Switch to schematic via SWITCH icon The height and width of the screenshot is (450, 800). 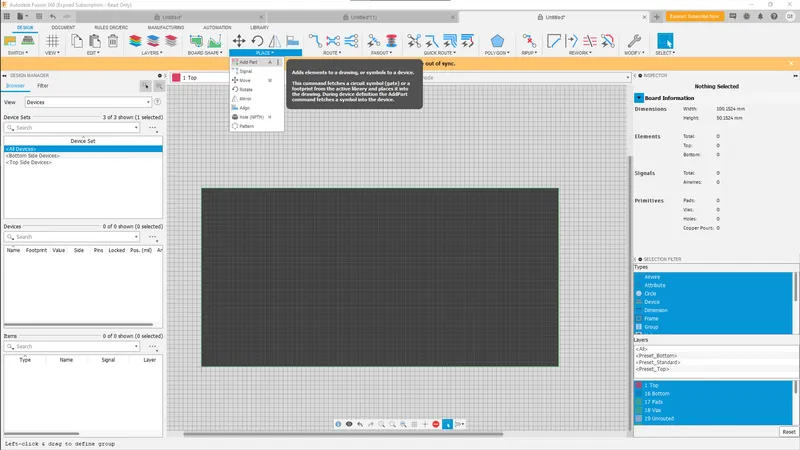[x=10, y=41]
